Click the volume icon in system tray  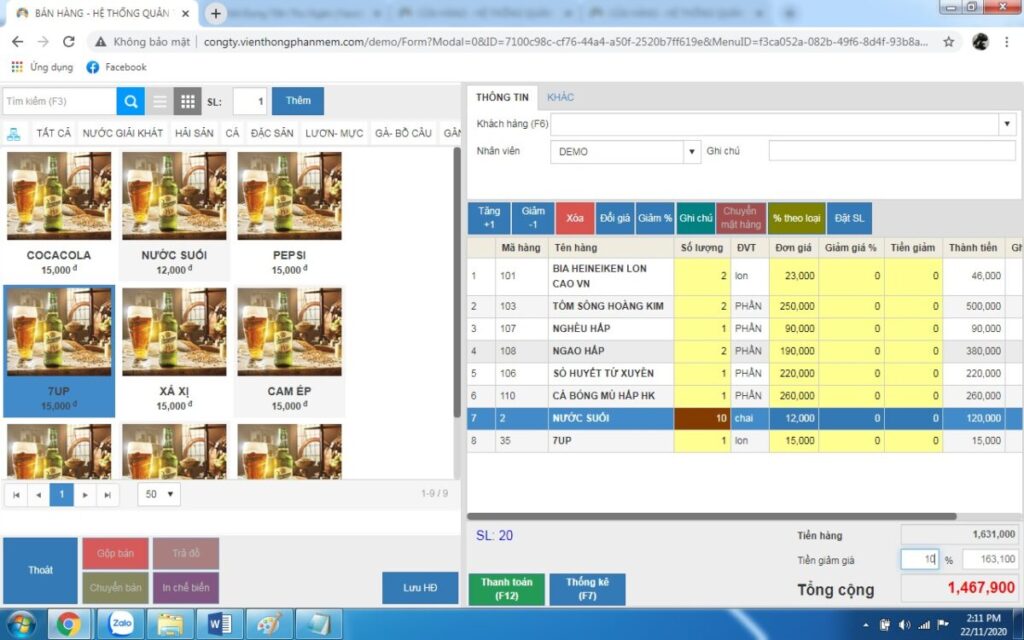[904, 625]
